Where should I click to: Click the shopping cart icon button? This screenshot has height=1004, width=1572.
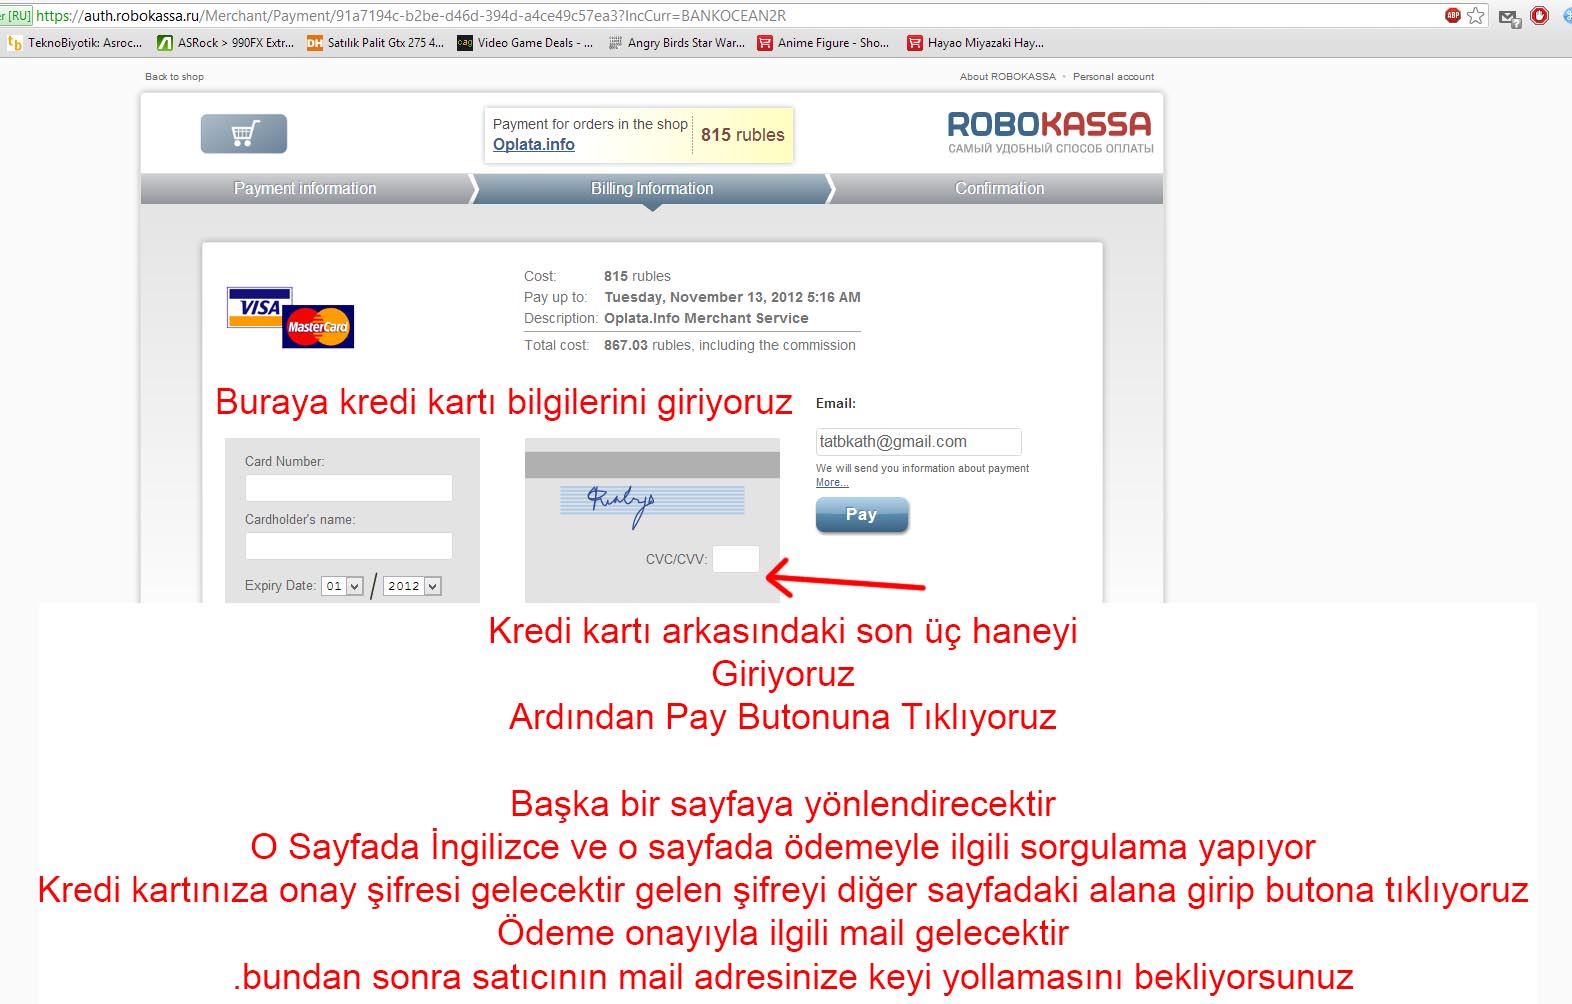coord(244,134)
